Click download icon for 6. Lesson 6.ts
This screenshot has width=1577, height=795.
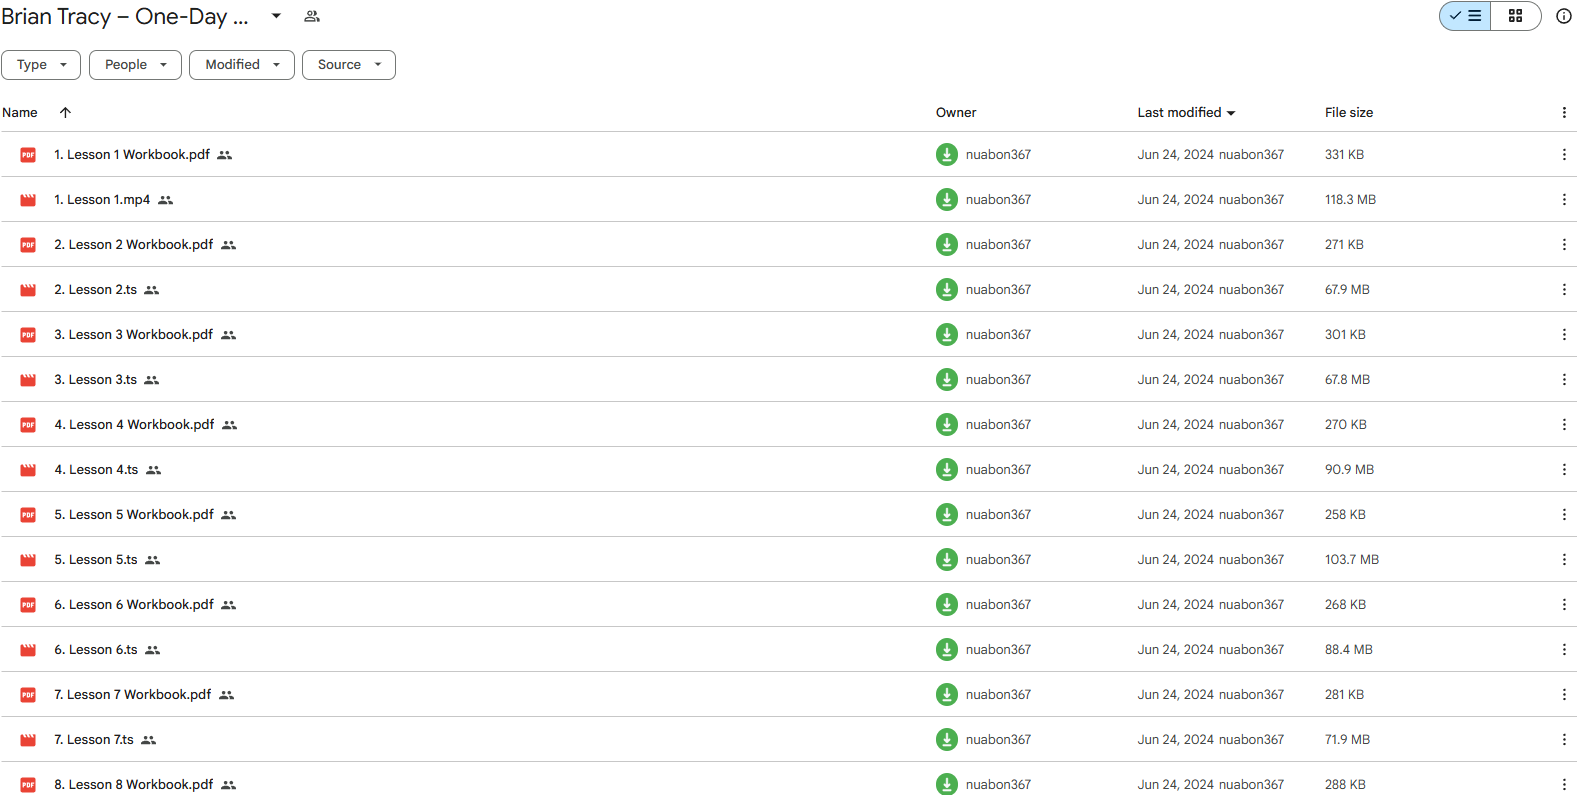pos(947,650)
